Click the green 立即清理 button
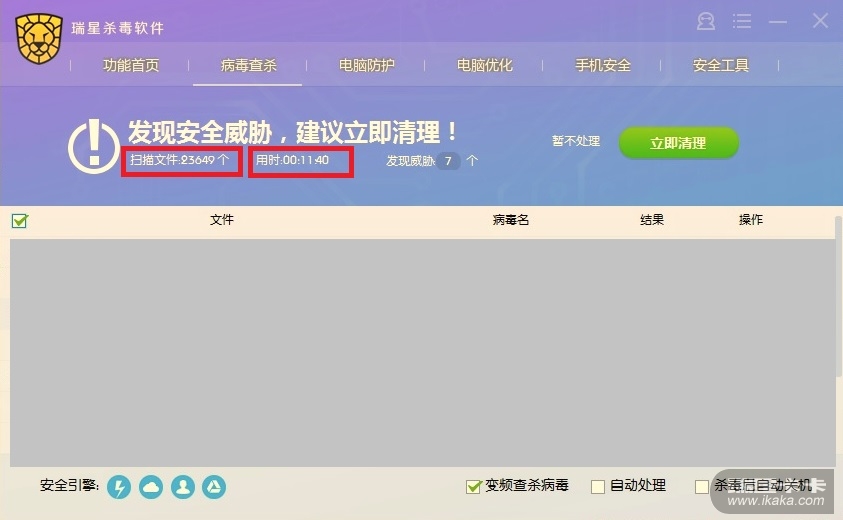The height and width of the screenshot is (520, 843). pos(678,143)
